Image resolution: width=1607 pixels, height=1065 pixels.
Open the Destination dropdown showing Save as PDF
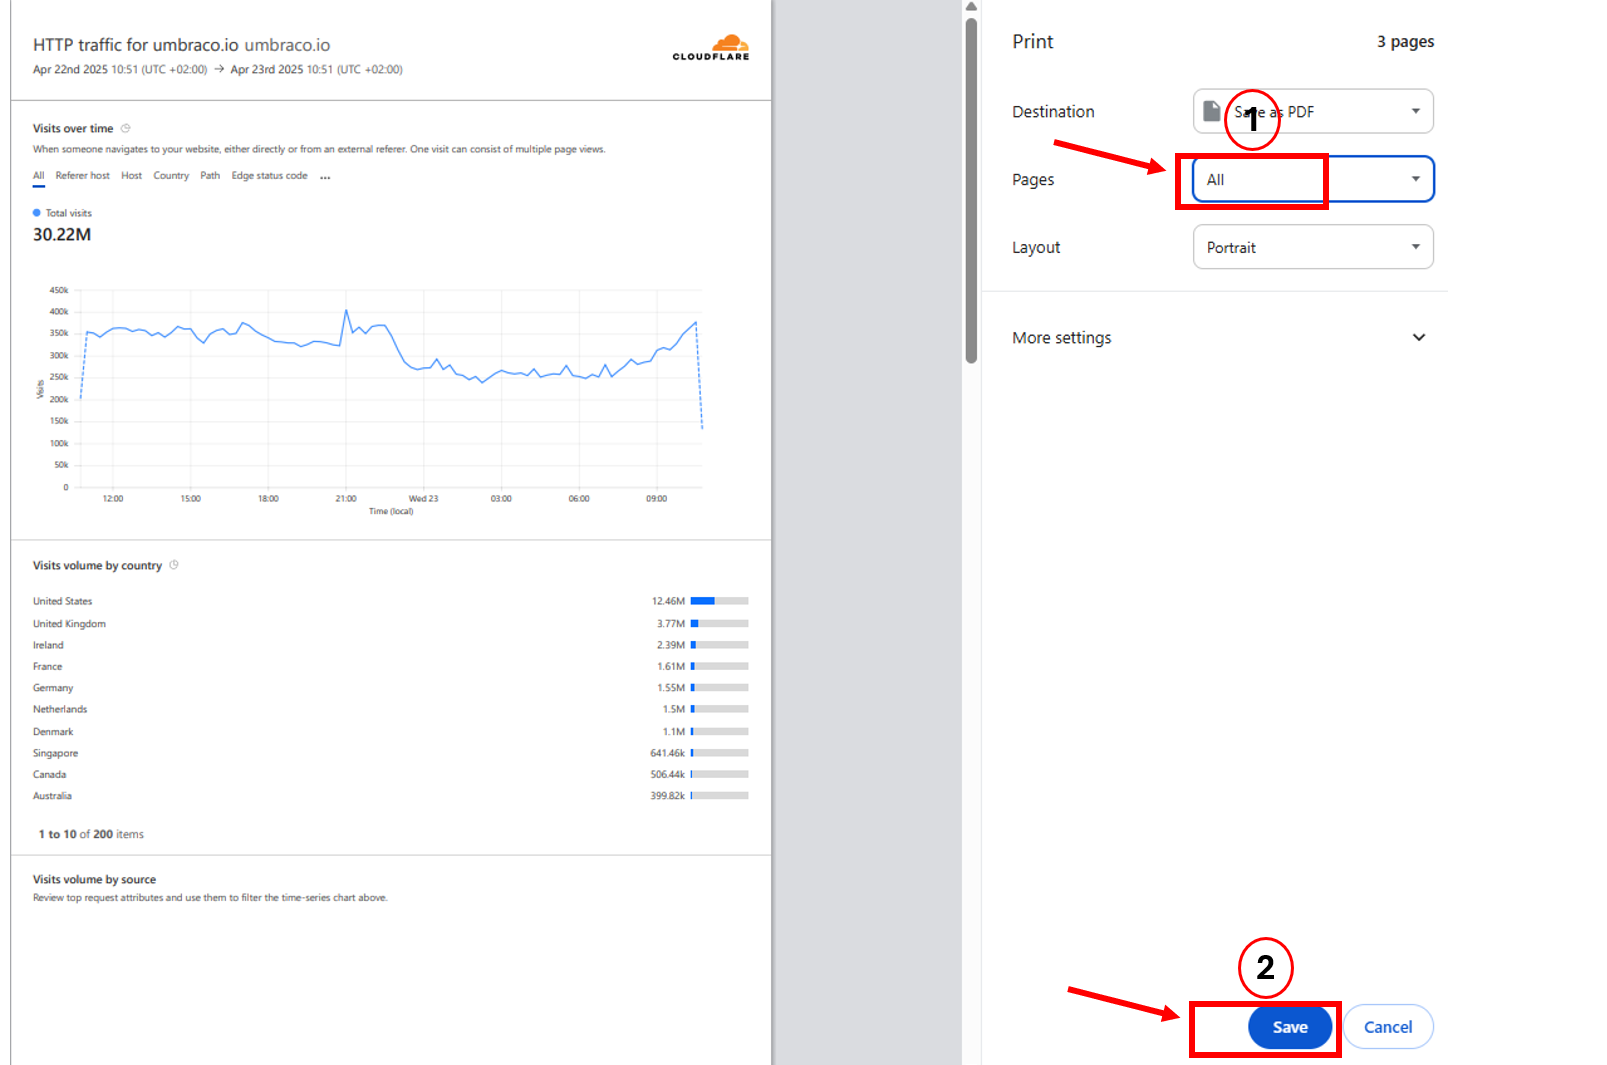[x=1313, y=111]
